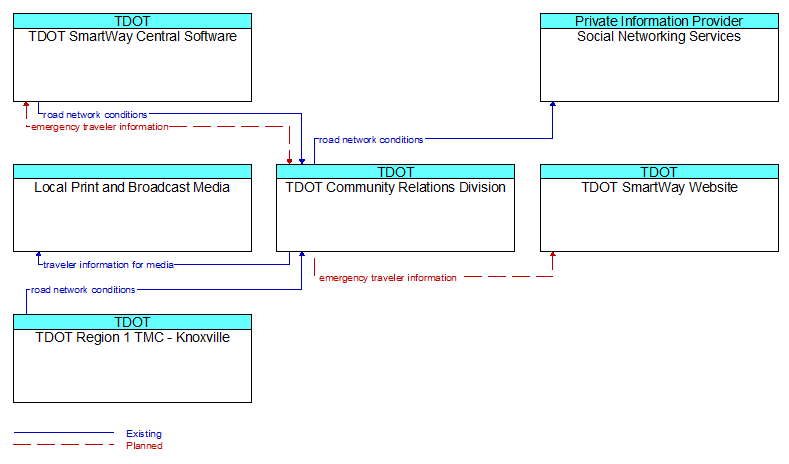
Task: Click the Existing legend label
Action: point(144,433)
